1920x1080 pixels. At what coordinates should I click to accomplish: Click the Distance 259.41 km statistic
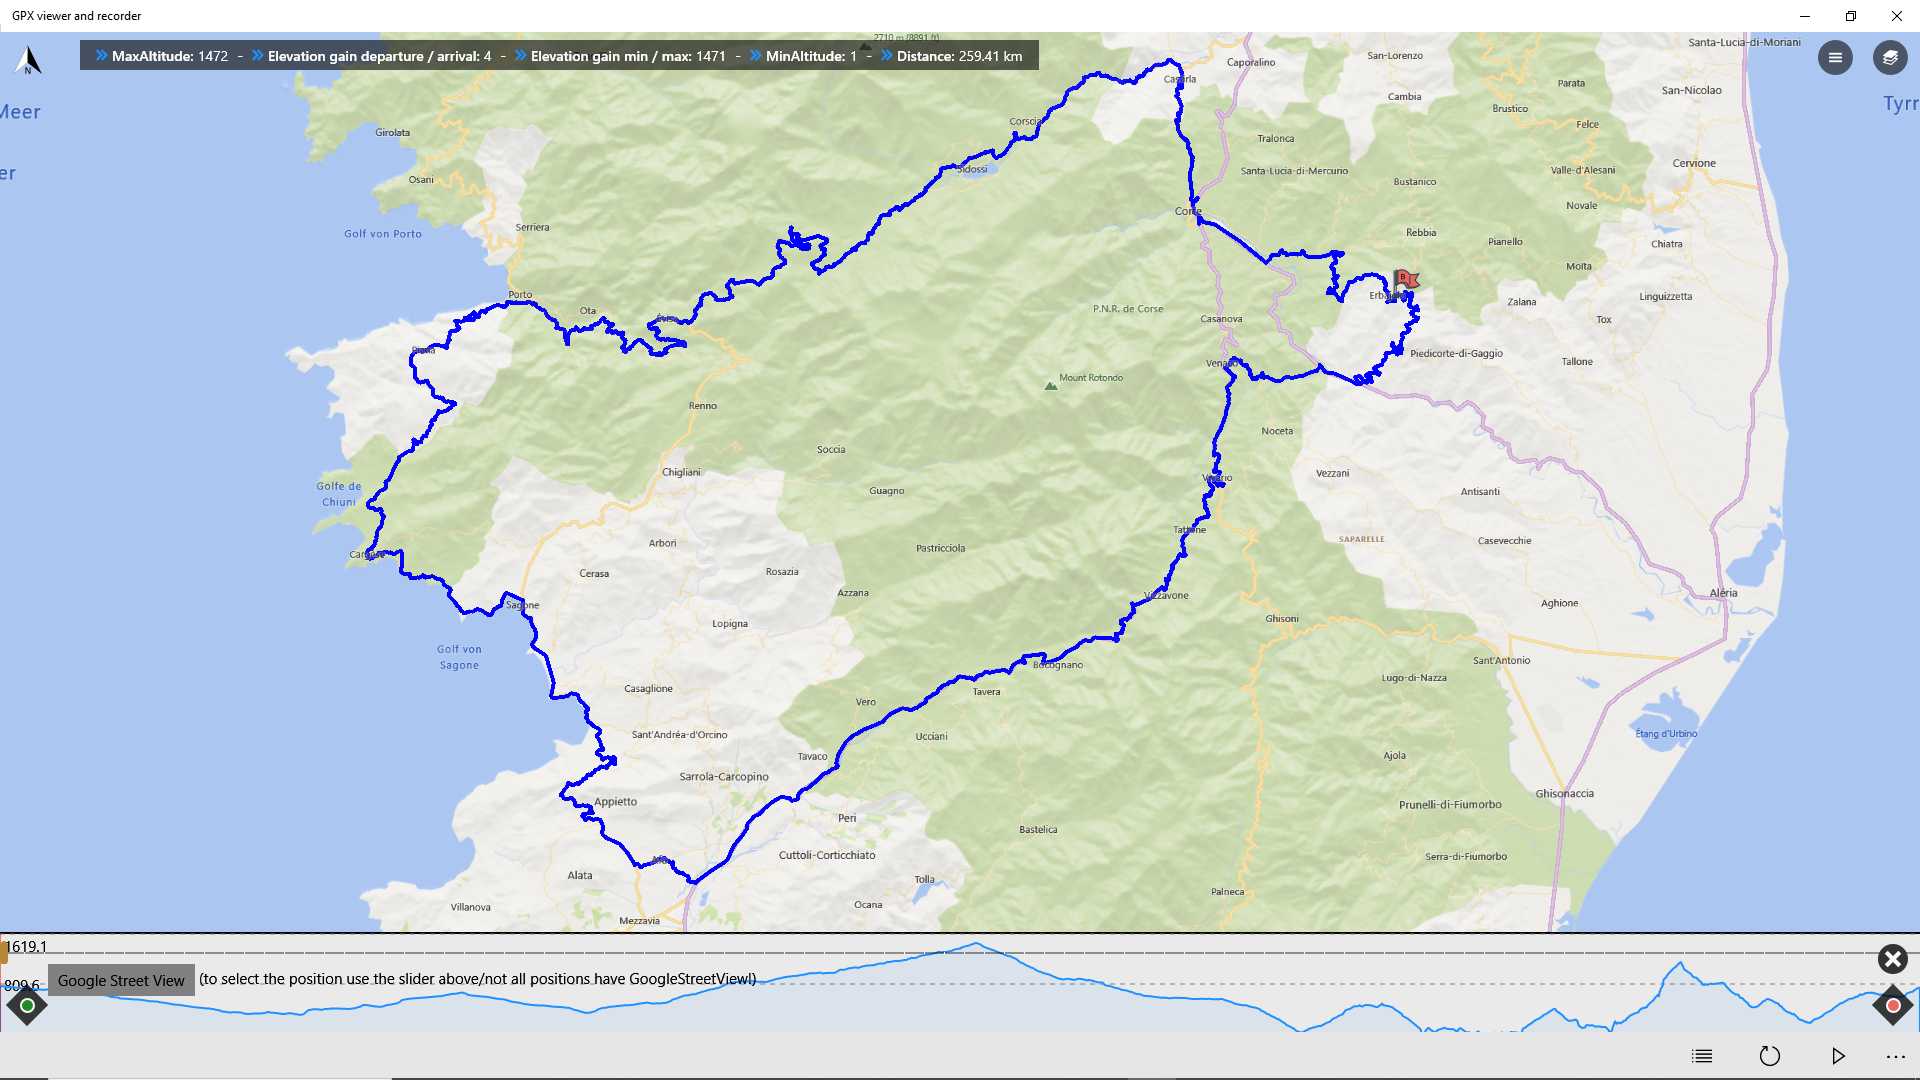(x=958, y=56)
